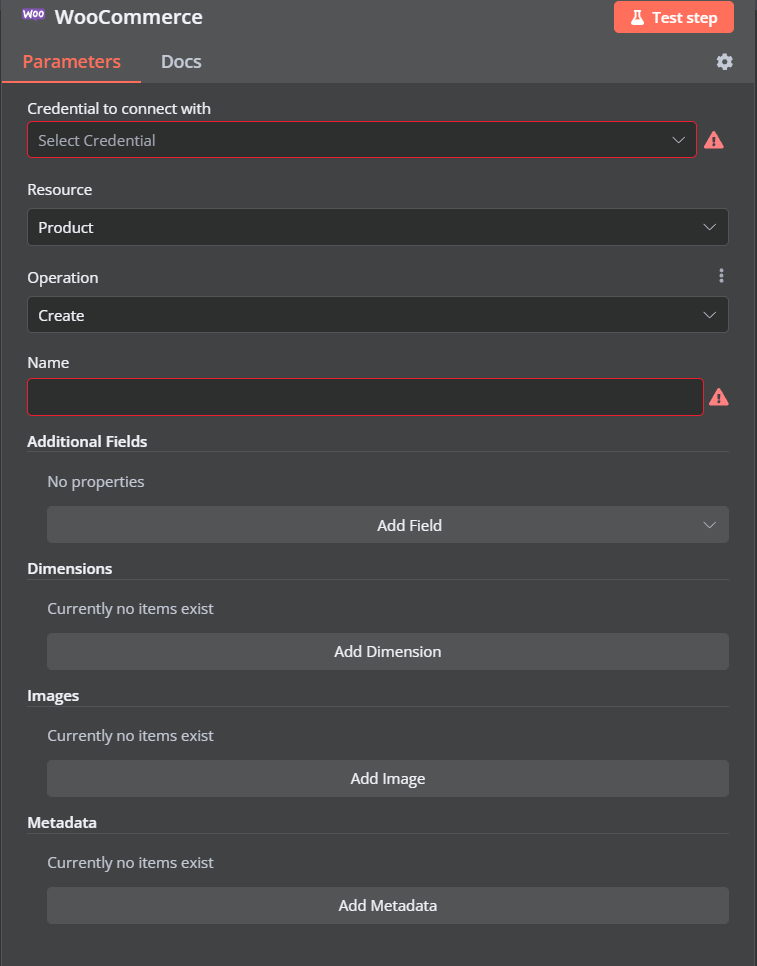This screenshot has width=757, height=966.
Task: Click the Name field warning triangle
Action: pyautogui.click(x=719, y=397)
